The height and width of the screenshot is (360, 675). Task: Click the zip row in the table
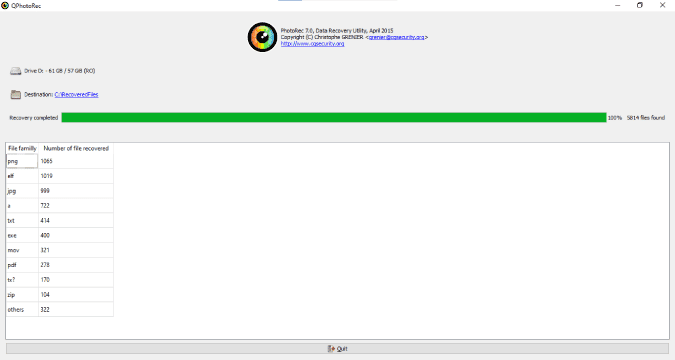(x=60, y=295)
